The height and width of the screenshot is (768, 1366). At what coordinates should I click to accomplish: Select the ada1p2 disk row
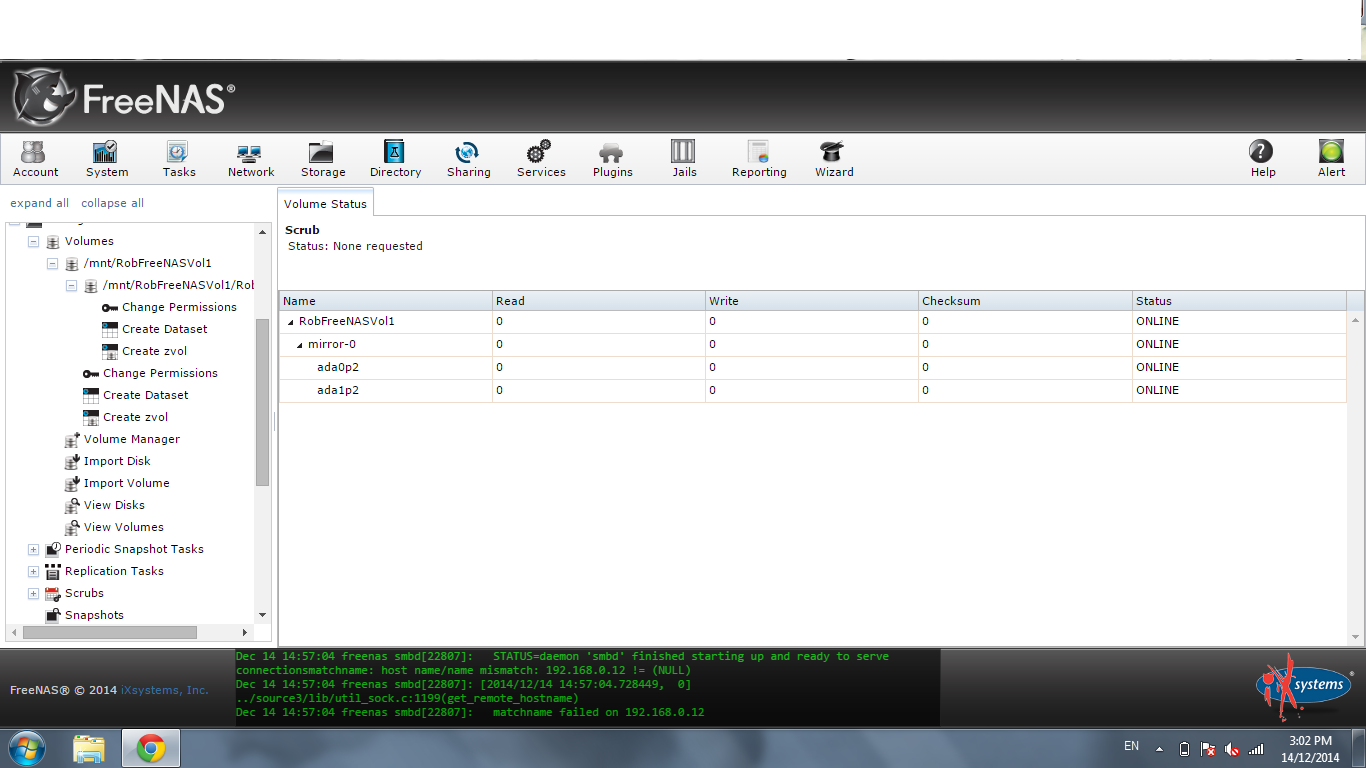813,390
